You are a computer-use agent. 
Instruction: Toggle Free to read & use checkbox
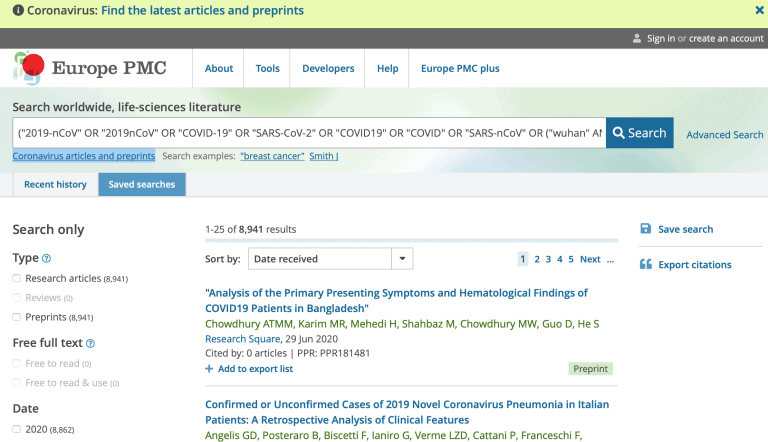tap(17, 383)
